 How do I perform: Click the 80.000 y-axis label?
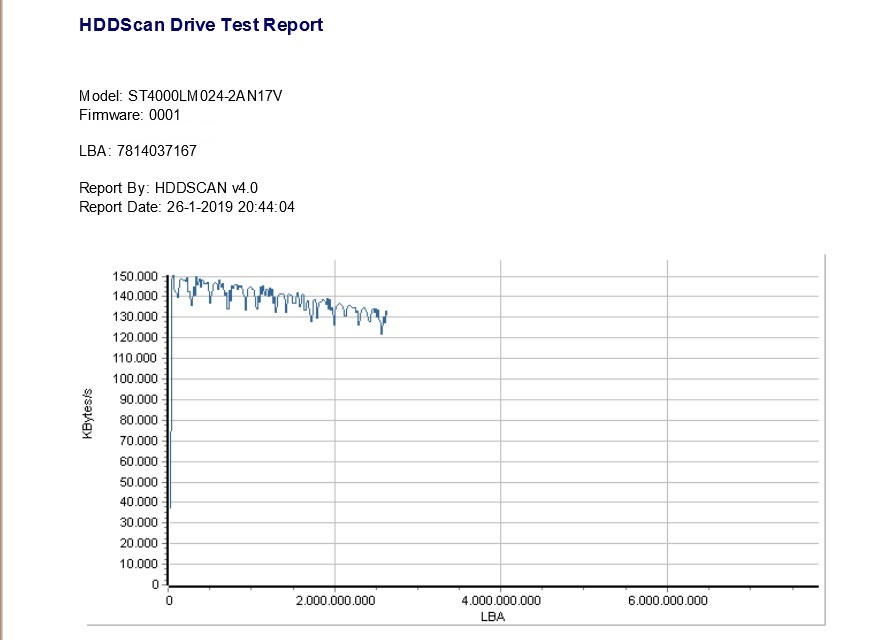pyautogui.click(x=138, y=420)
